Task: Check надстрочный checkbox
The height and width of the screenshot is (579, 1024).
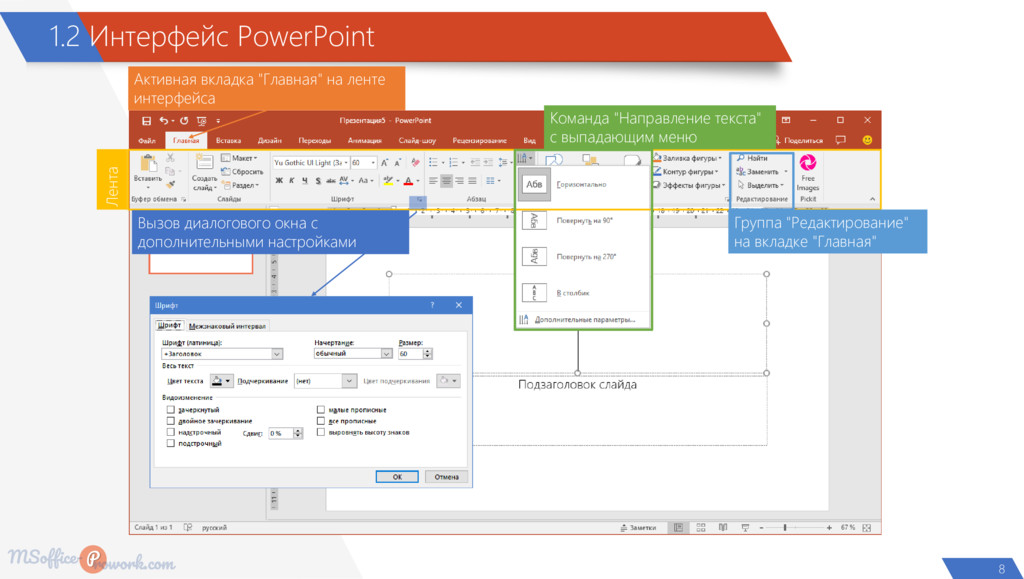Action: click(170, 432)
